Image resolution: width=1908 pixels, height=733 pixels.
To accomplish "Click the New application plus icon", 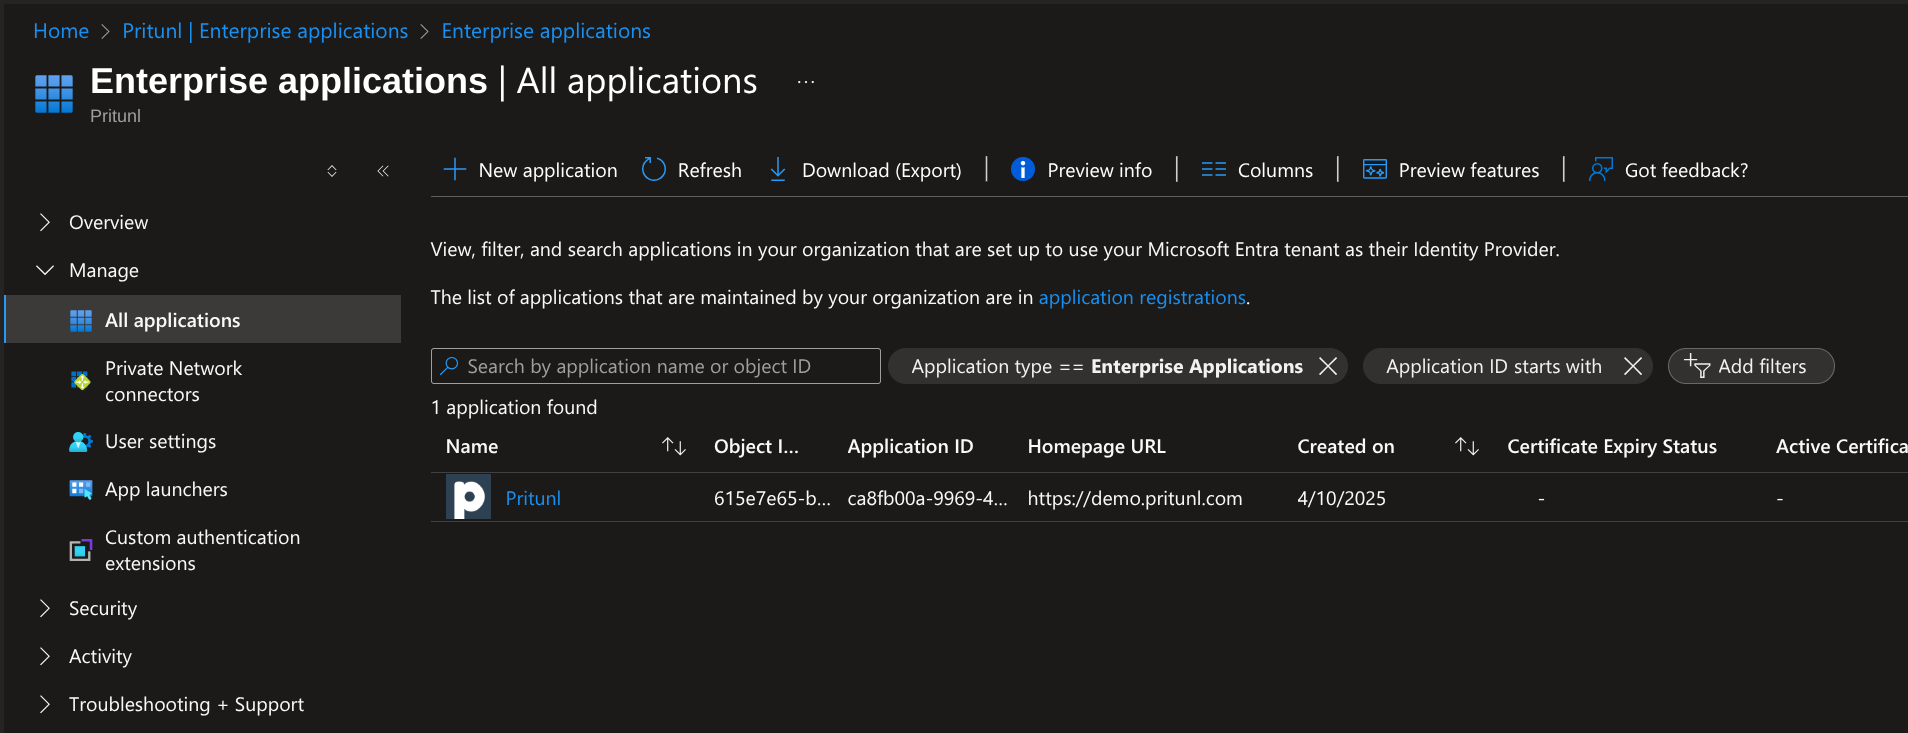I will [x=454, y=170].
